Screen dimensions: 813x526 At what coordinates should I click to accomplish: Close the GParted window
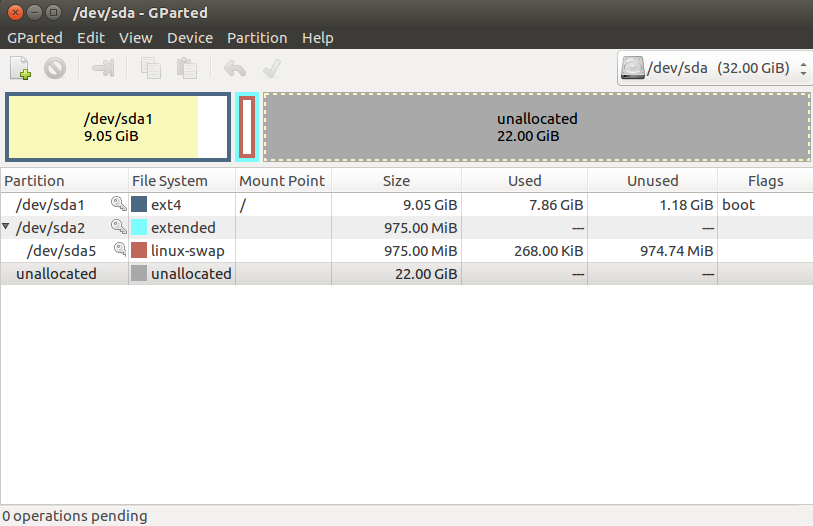click(x=16, y=12)
